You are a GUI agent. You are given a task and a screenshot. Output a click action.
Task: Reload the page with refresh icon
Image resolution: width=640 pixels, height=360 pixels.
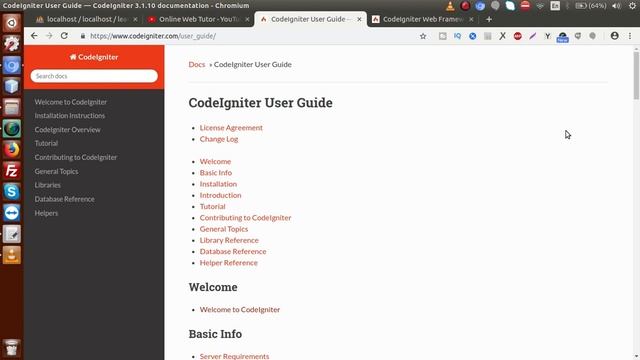64,36
